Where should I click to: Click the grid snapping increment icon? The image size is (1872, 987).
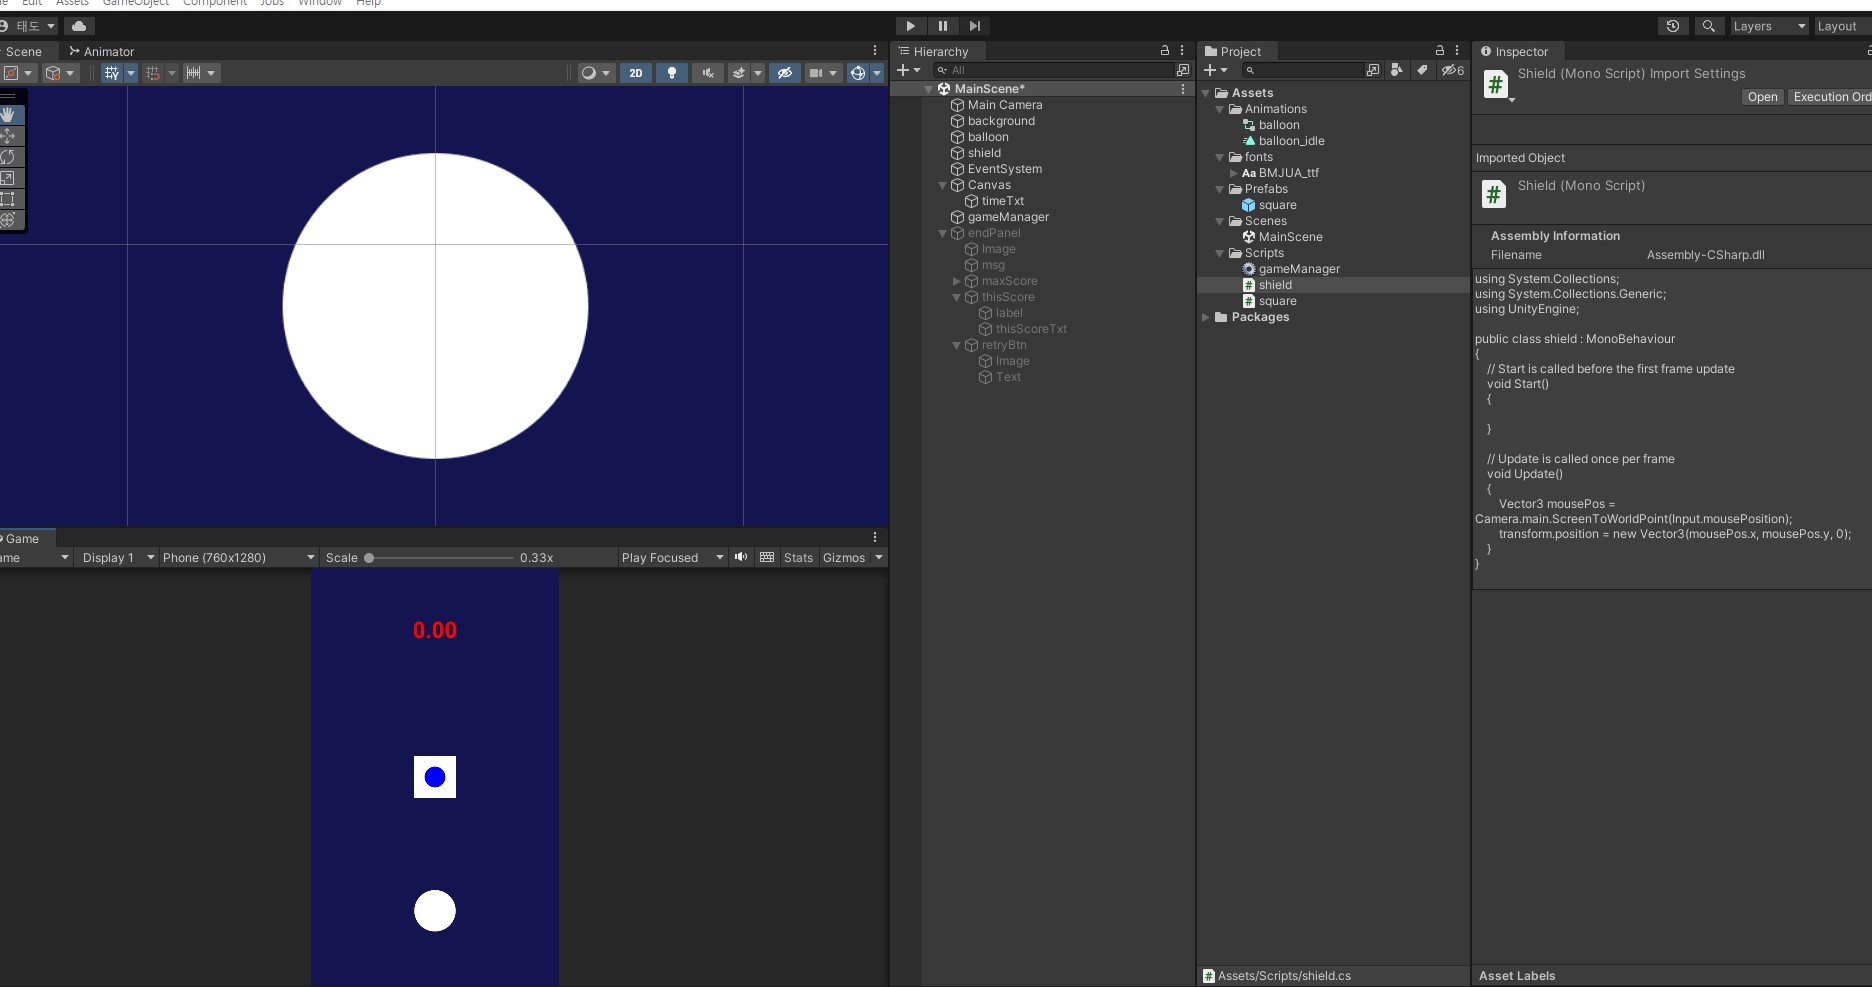[x=152, y=73]
